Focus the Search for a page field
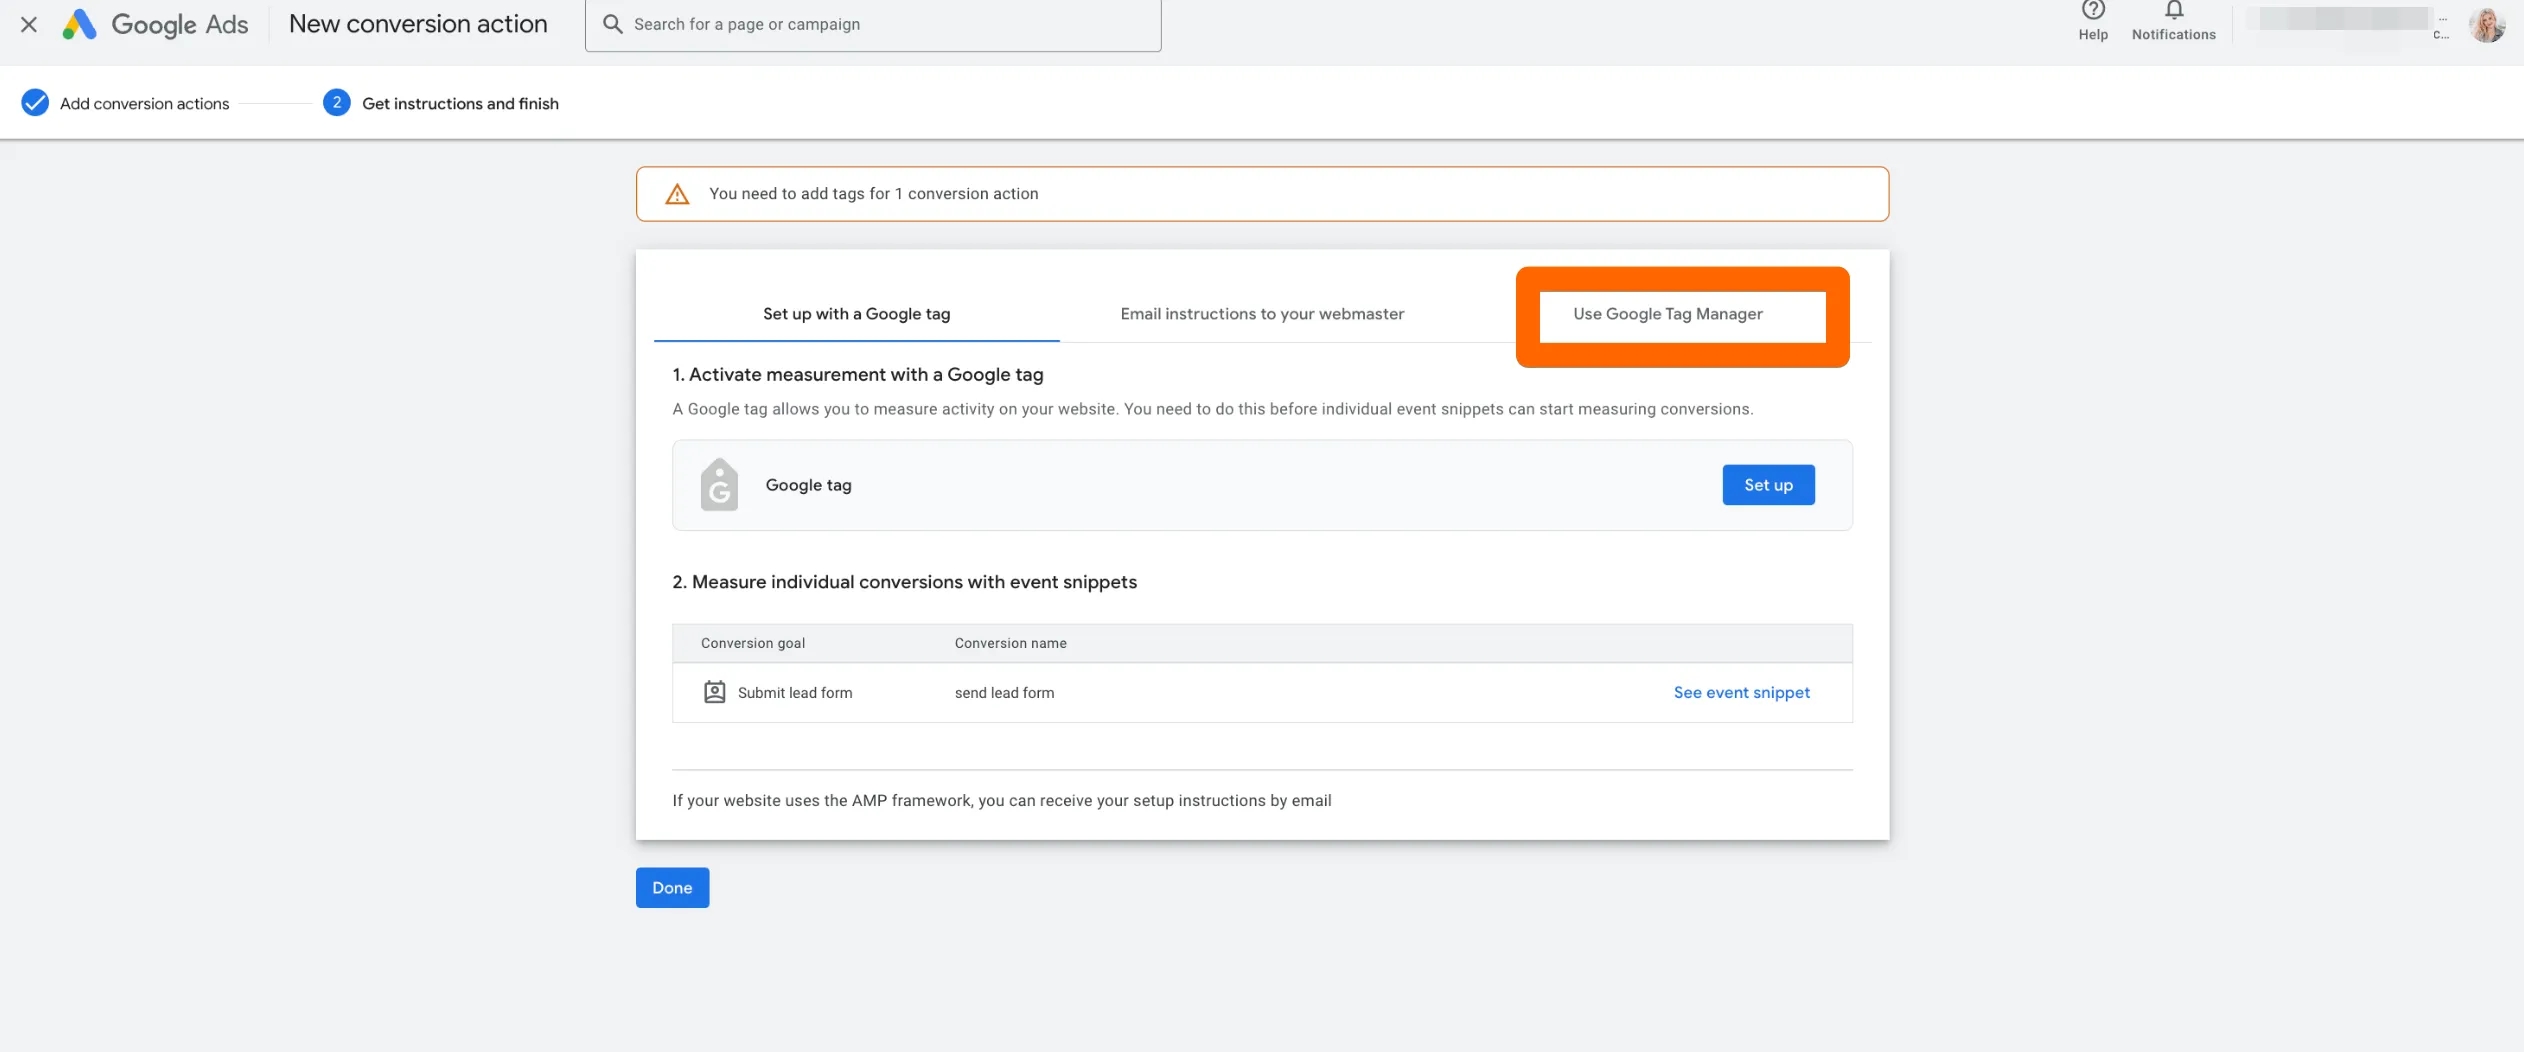Screen dimensions: 2524x1052 (x=873, y=24)
